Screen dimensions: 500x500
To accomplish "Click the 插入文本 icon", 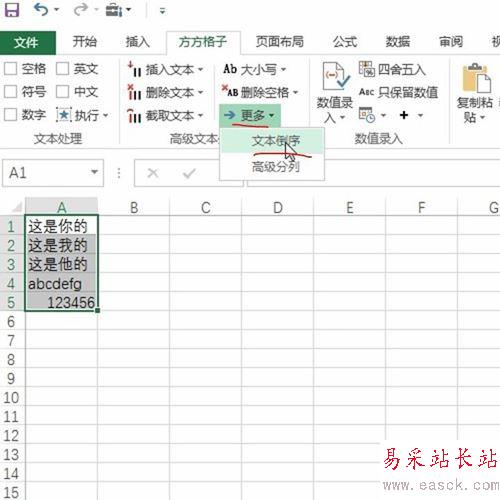I will (x=134, y=69).
